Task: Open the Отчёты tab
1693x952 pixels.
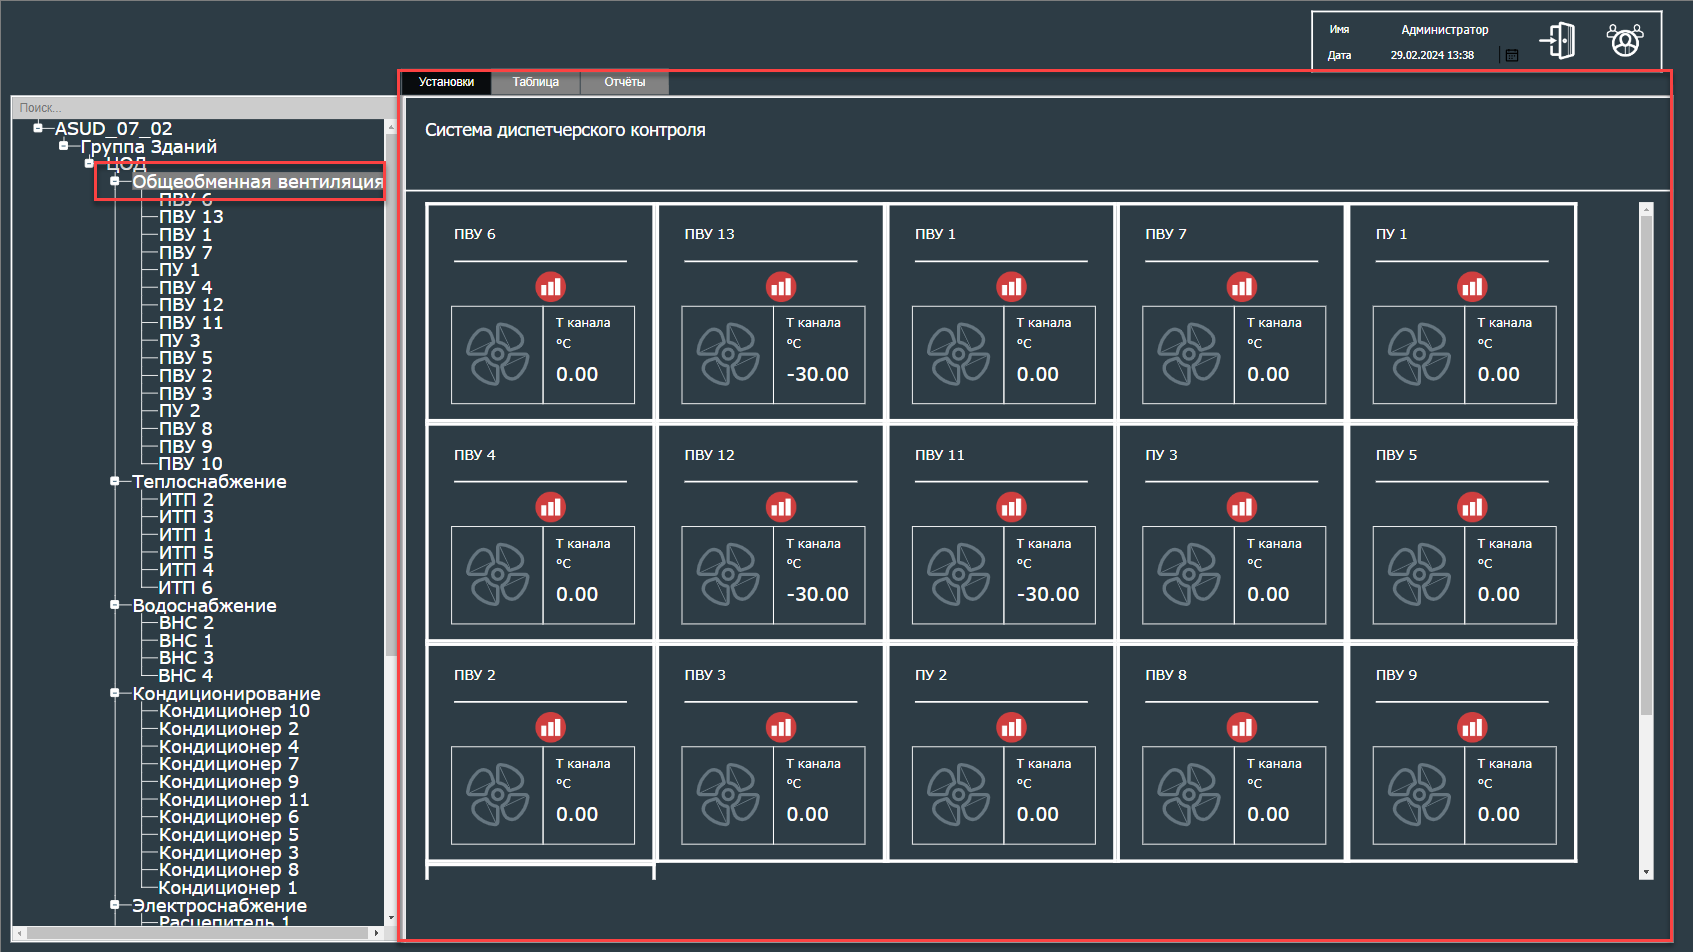Action: (x=624, y=82)
